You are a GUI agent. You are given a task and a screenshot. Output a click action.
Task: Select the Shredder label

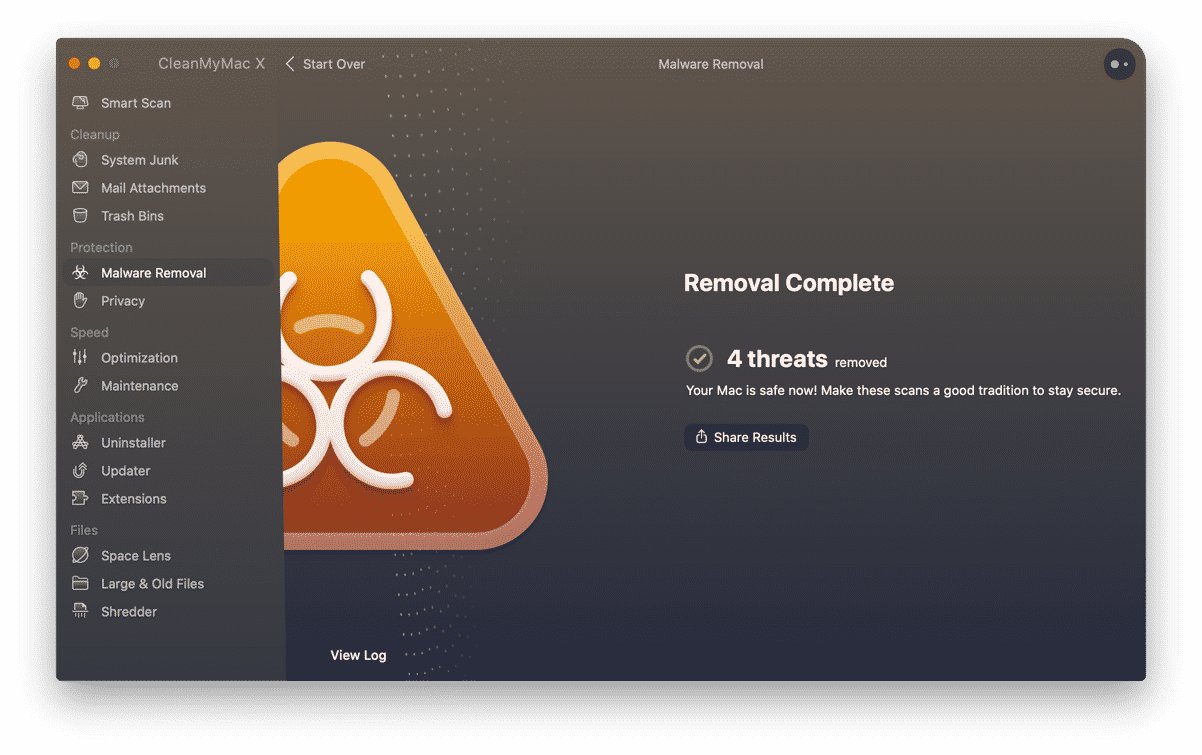click(x=129, y=612)
